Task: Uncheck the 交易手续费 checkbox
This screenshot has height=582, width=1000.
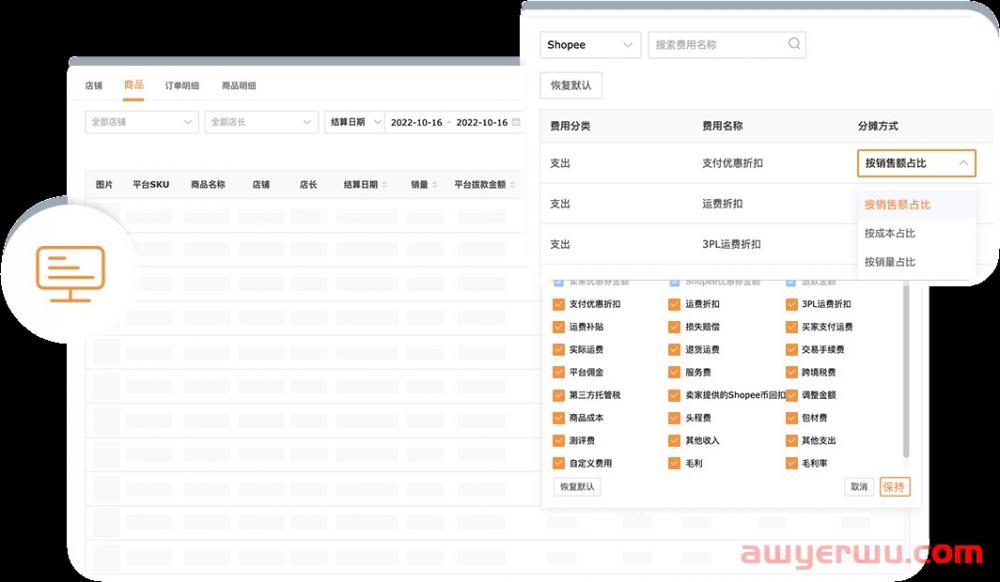Action: click(790, 349)
